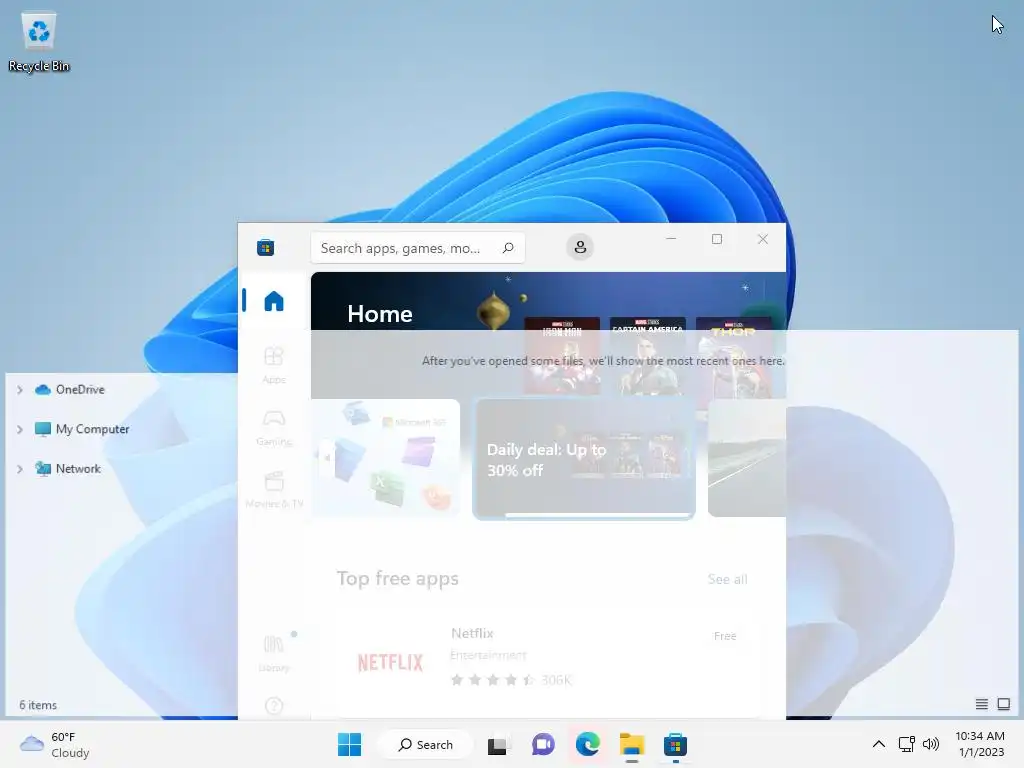The height and width of the screenshot is (768, 1024).
Task: Open the weather widget showing 60°F Cloudy
Action: (55, 744)
